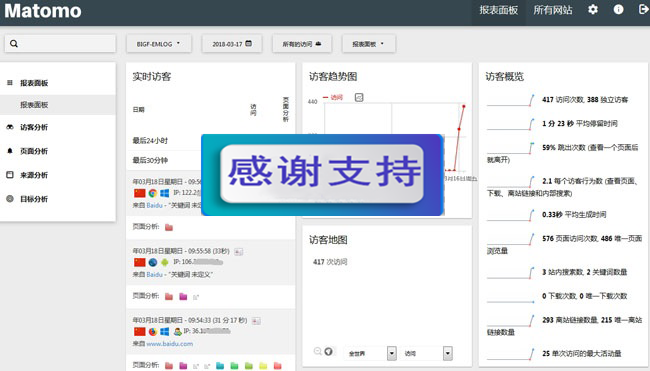Click inside the search input field
650x371 pixels.
pos(60,44)
